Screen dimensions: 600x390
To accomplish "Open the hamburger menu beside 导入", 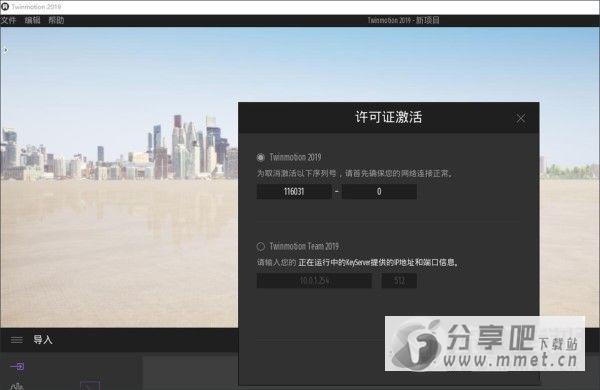I will click(16, 340).
